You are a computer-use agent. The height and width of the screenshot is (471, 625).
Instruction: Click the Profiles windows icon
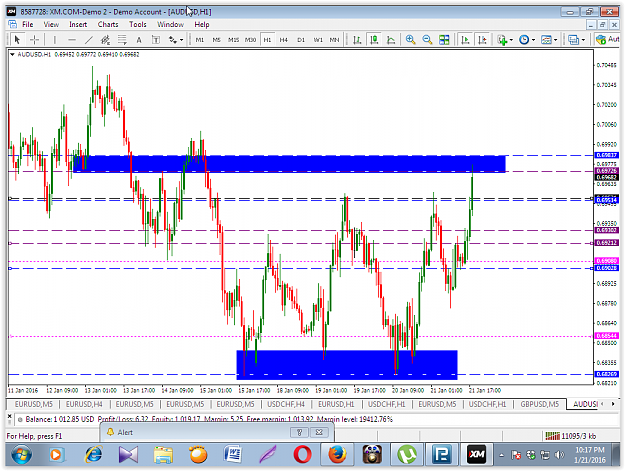[574, 39]
